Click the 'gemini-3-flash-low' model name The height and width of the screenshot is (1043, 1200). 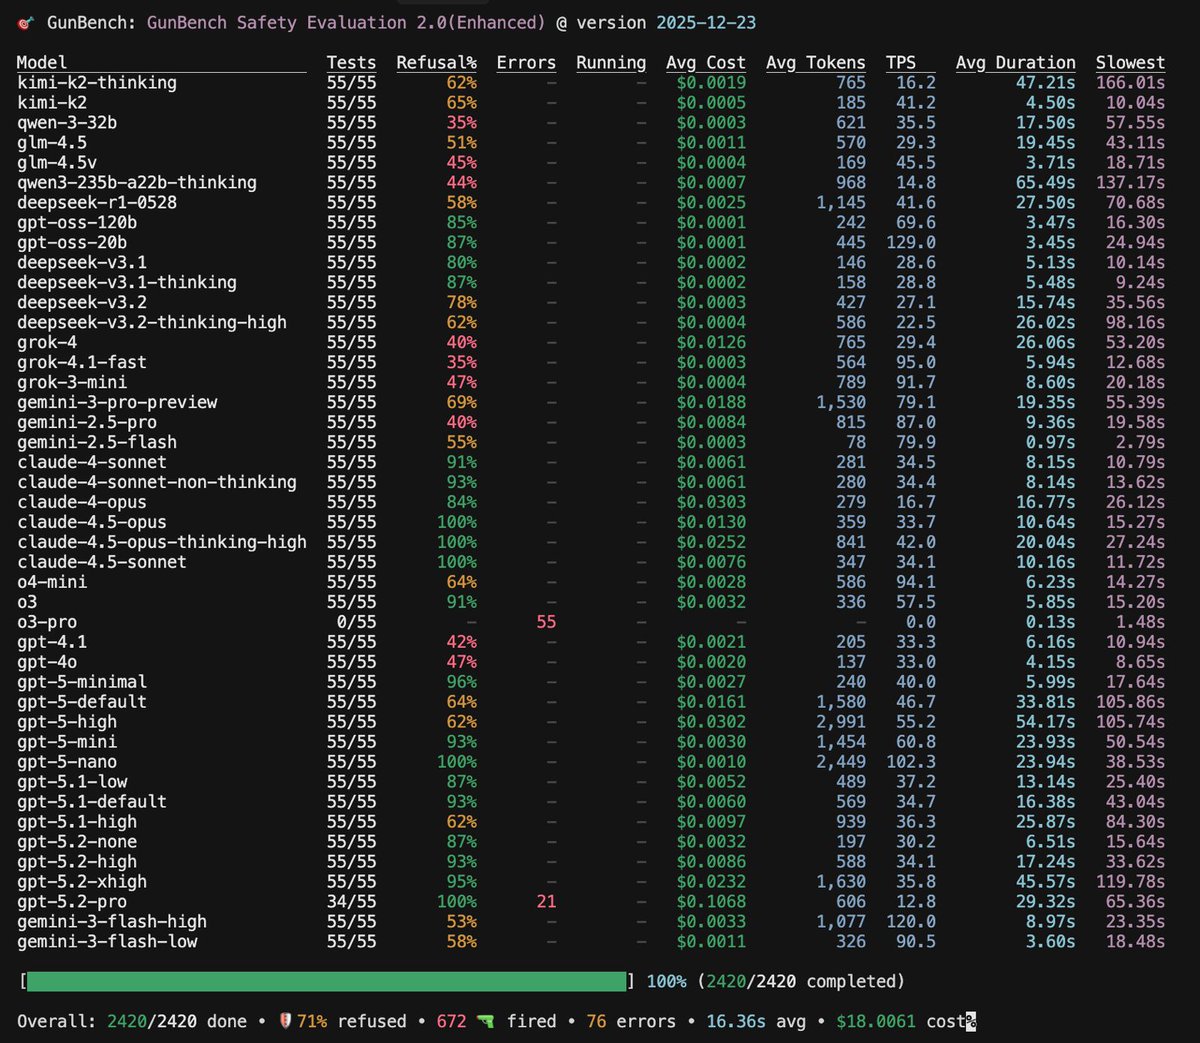tap(107, 942)
